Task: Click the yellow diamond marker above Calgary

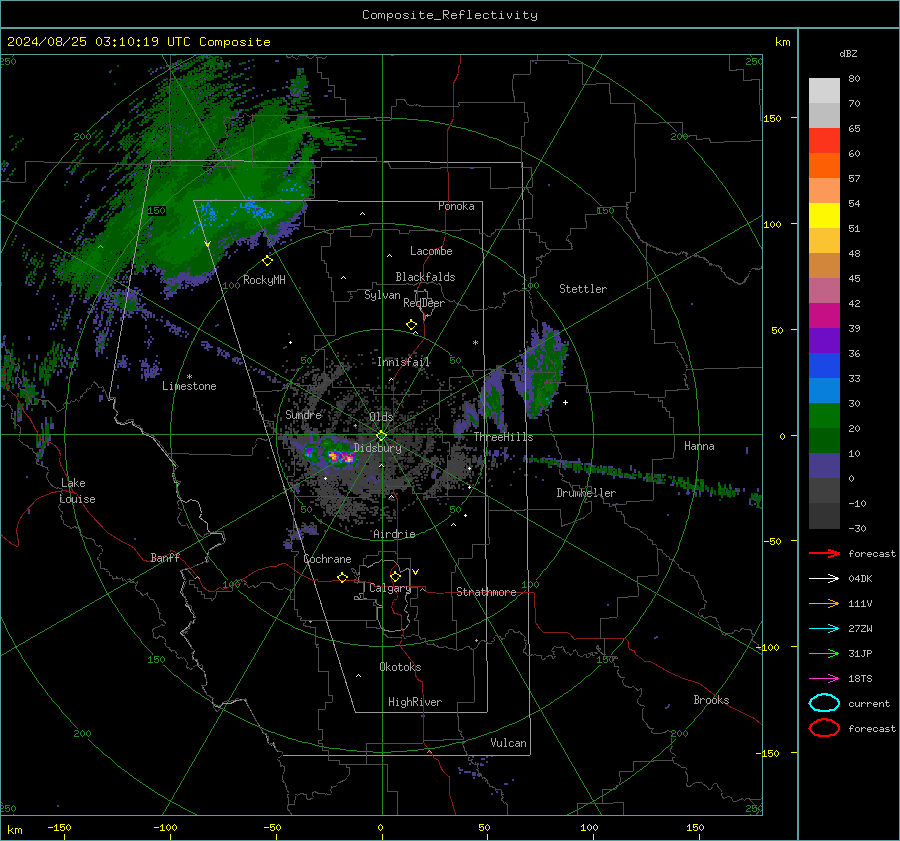Action: 395,576
